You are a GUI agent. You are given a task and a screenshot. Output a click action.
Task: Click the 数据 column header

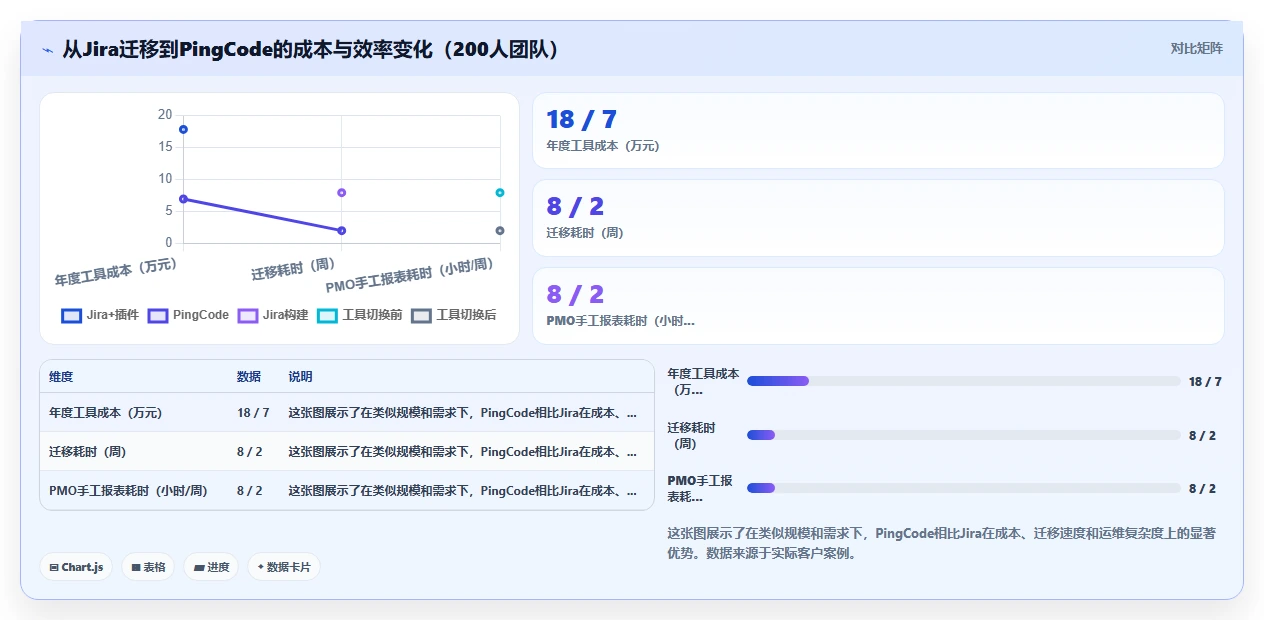(x=249, y=377)
